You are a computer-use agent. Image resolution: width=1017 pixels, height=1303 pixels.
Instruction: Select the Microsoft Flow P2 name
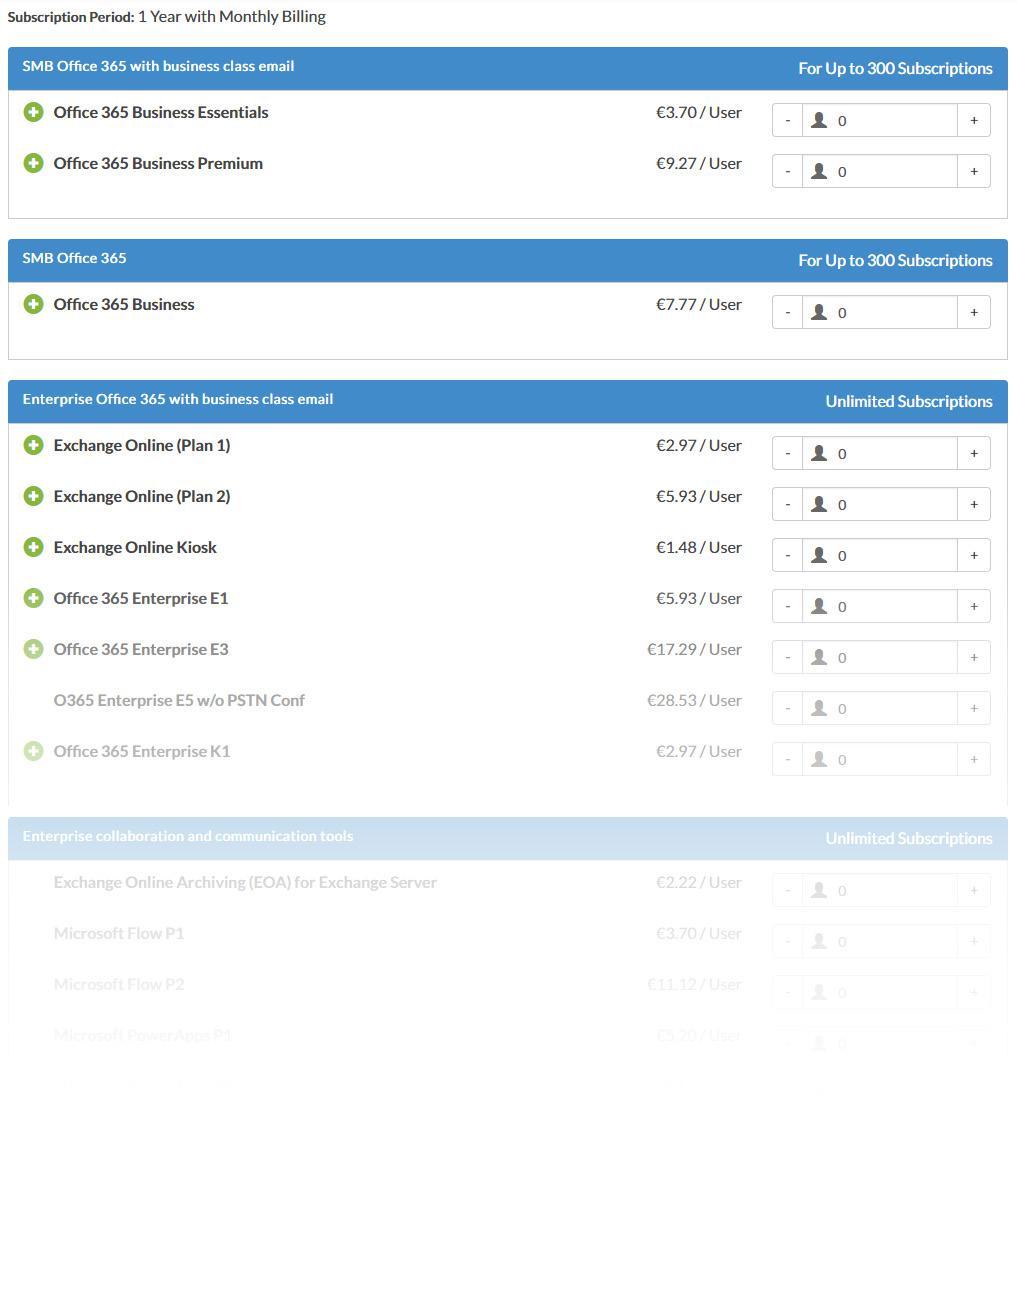coord(119,984)
